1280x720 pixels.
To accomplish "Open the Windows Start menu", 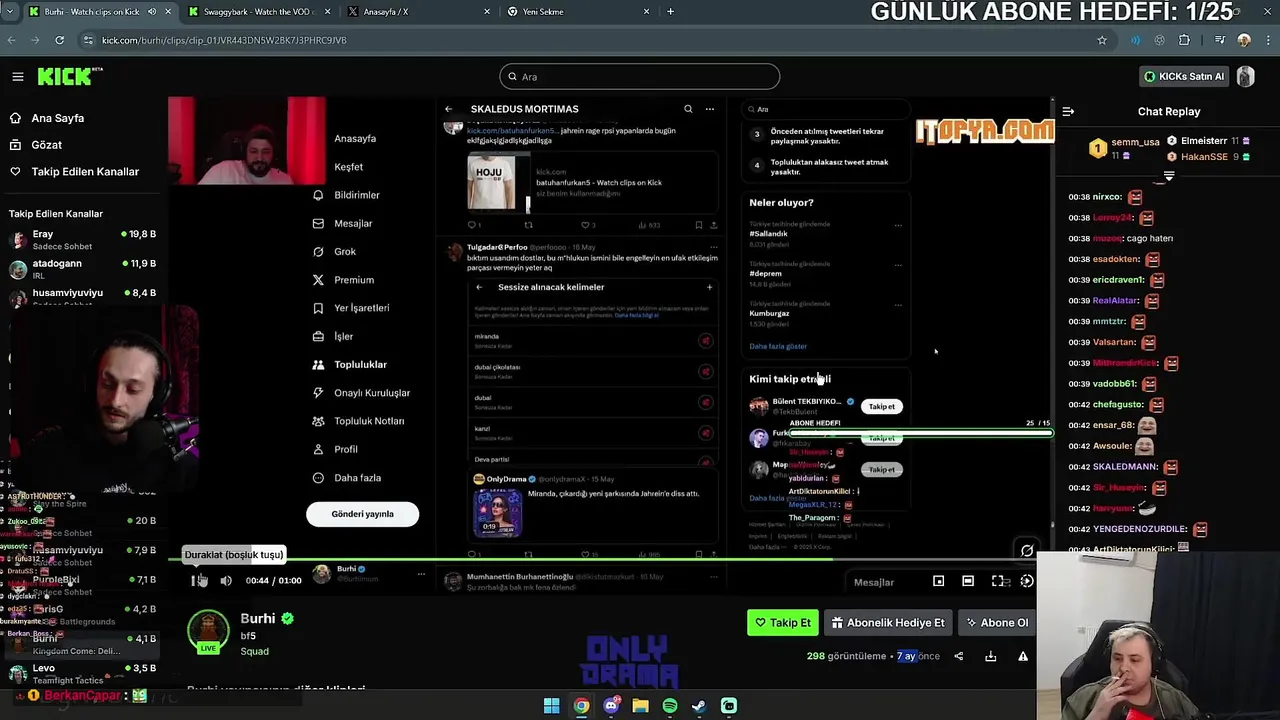I will point(551,706).
